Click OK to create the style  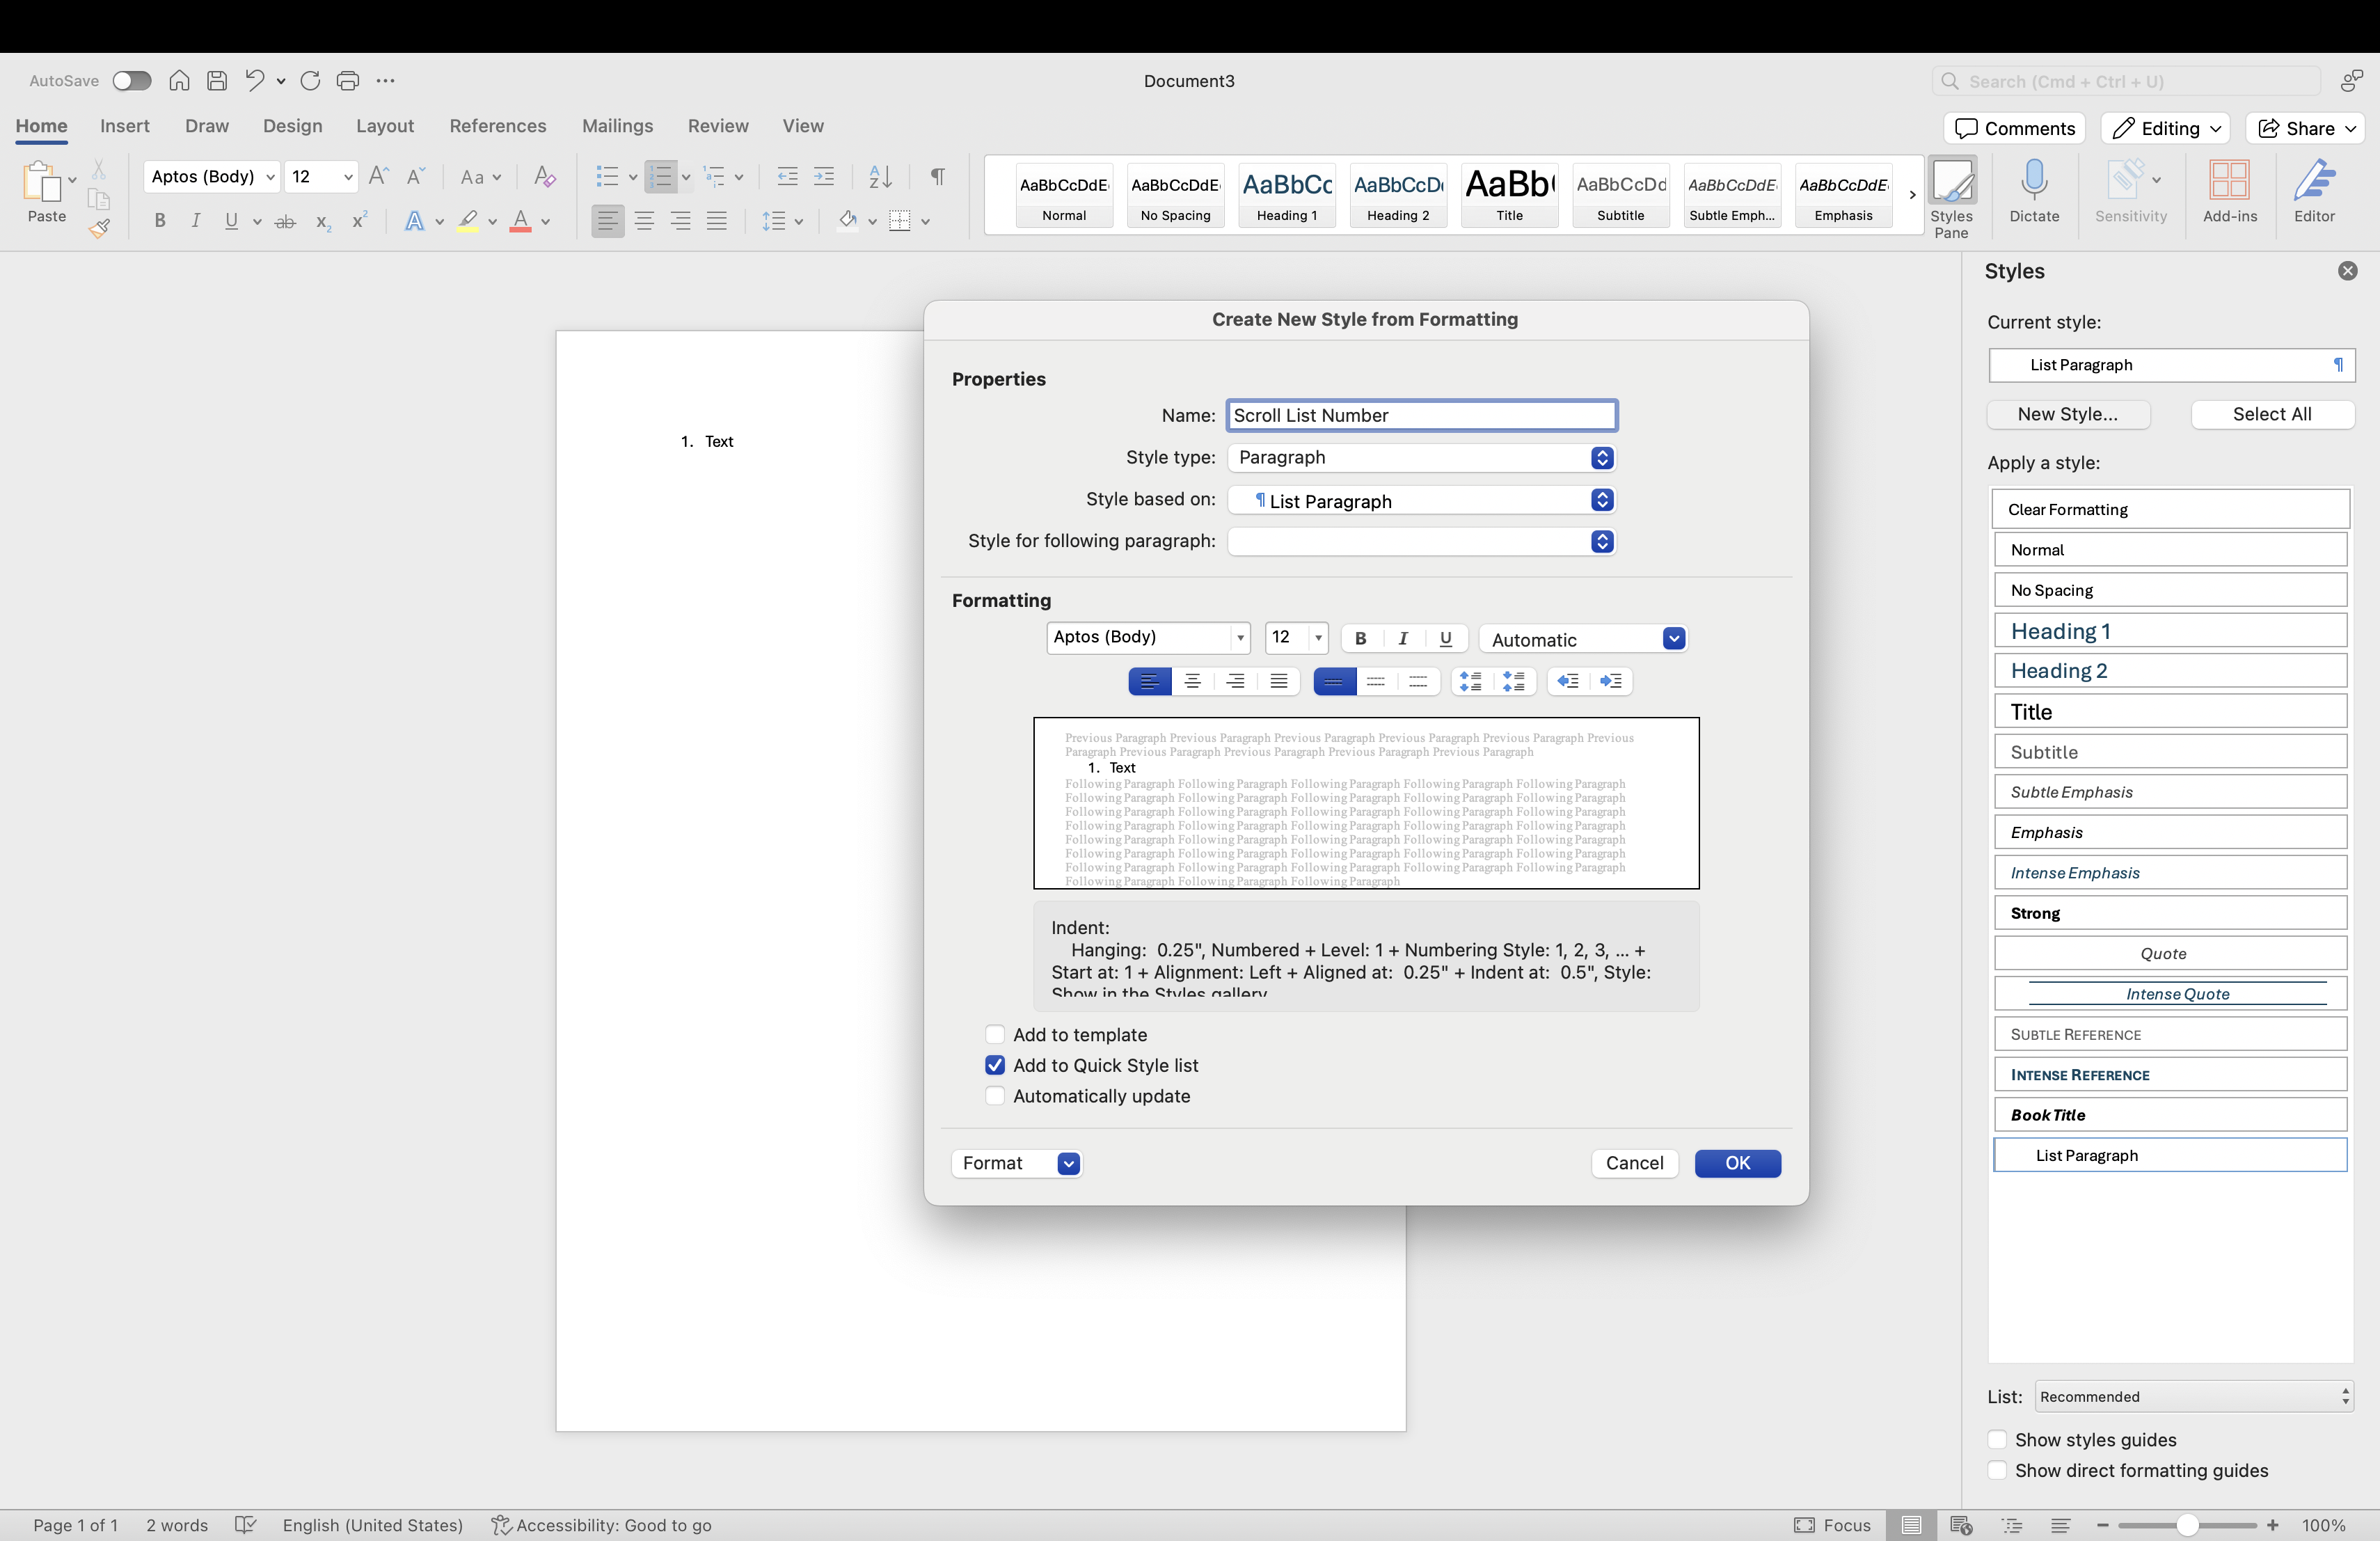[x=1737, y=1163]
